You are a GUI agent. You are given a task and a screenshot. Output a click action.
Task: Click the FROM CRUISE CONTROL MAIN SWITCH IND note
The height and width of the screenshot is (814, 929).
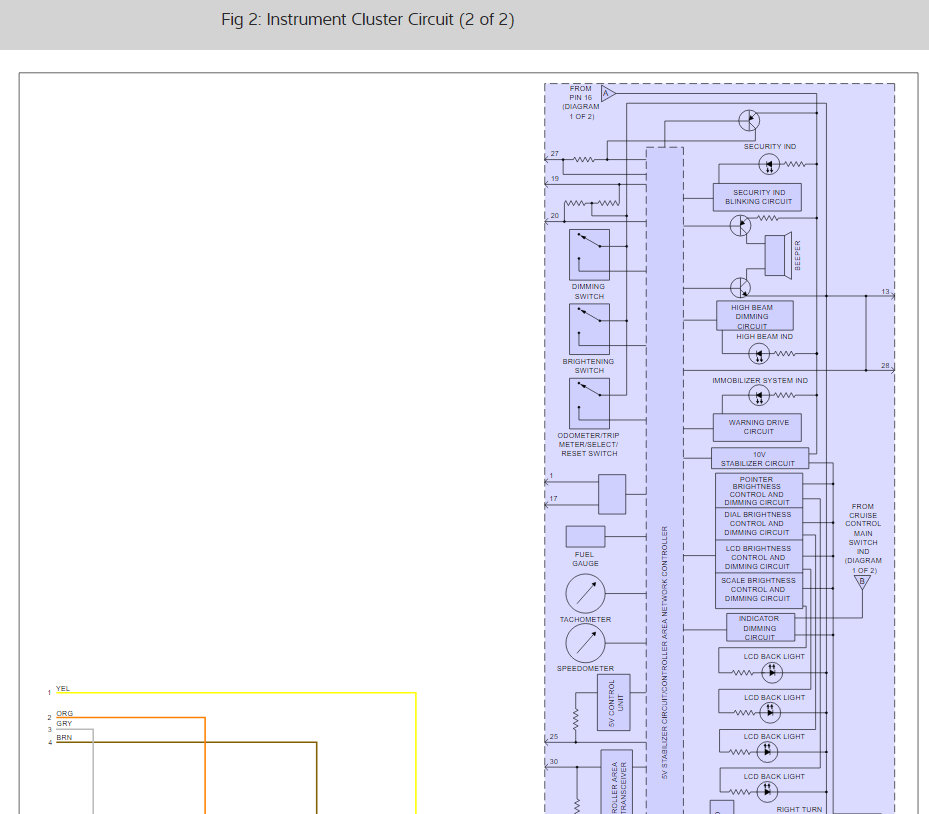pos(863,539)
